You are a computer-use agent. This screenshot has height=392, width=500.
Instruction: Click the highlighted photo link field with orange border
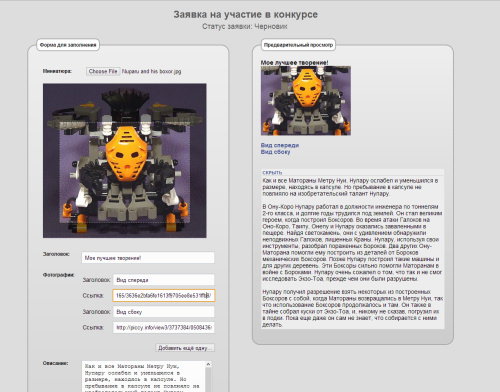pos(164,296)
